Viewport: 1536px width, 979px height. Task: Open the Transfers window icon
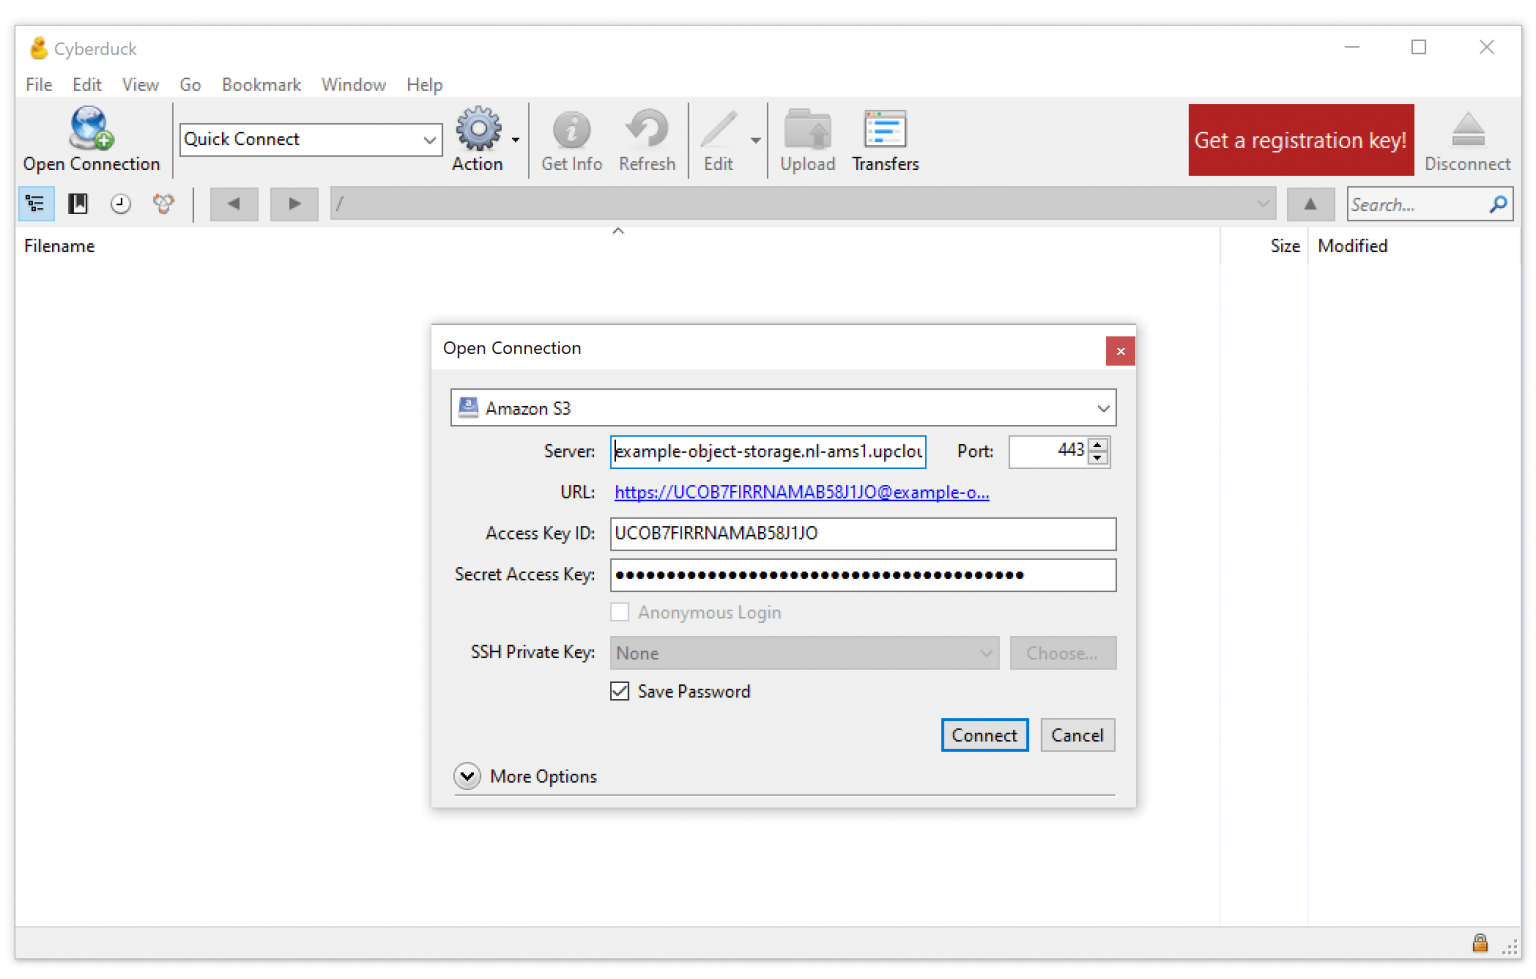click(885, 129)
